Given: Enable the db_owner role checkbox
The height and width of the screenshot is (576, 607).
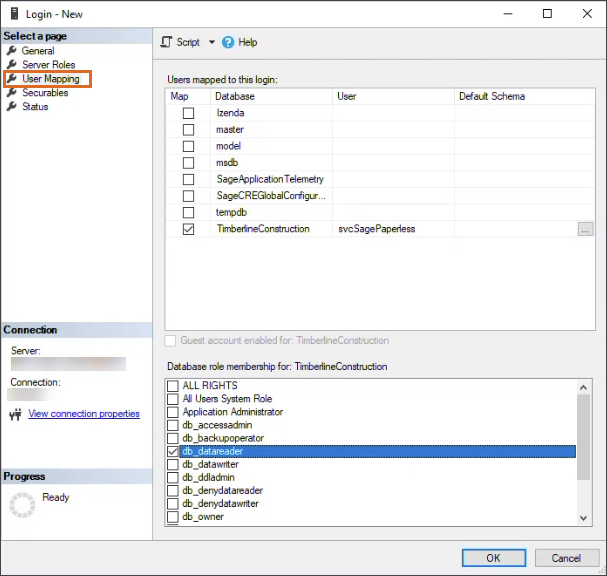Looking at the screenshot, I should [x=173, y=517].
